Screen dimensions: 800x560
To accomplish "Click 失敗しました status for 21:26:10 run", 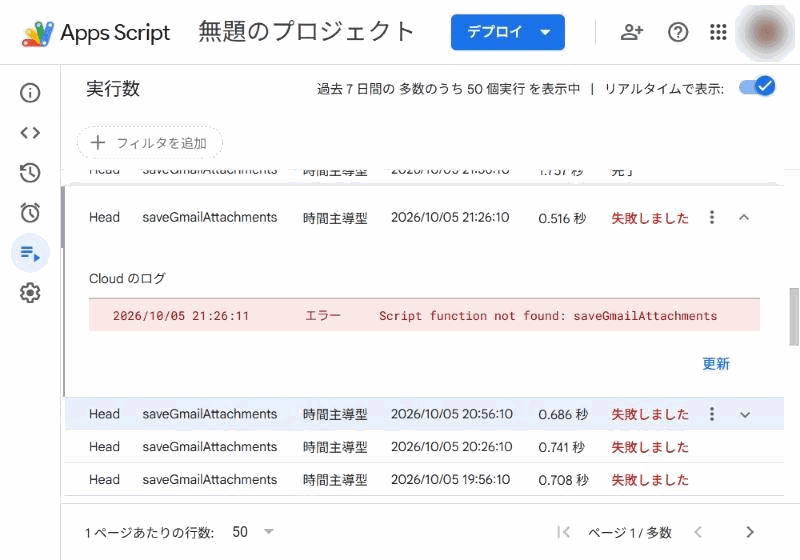I will pos(650,218).
